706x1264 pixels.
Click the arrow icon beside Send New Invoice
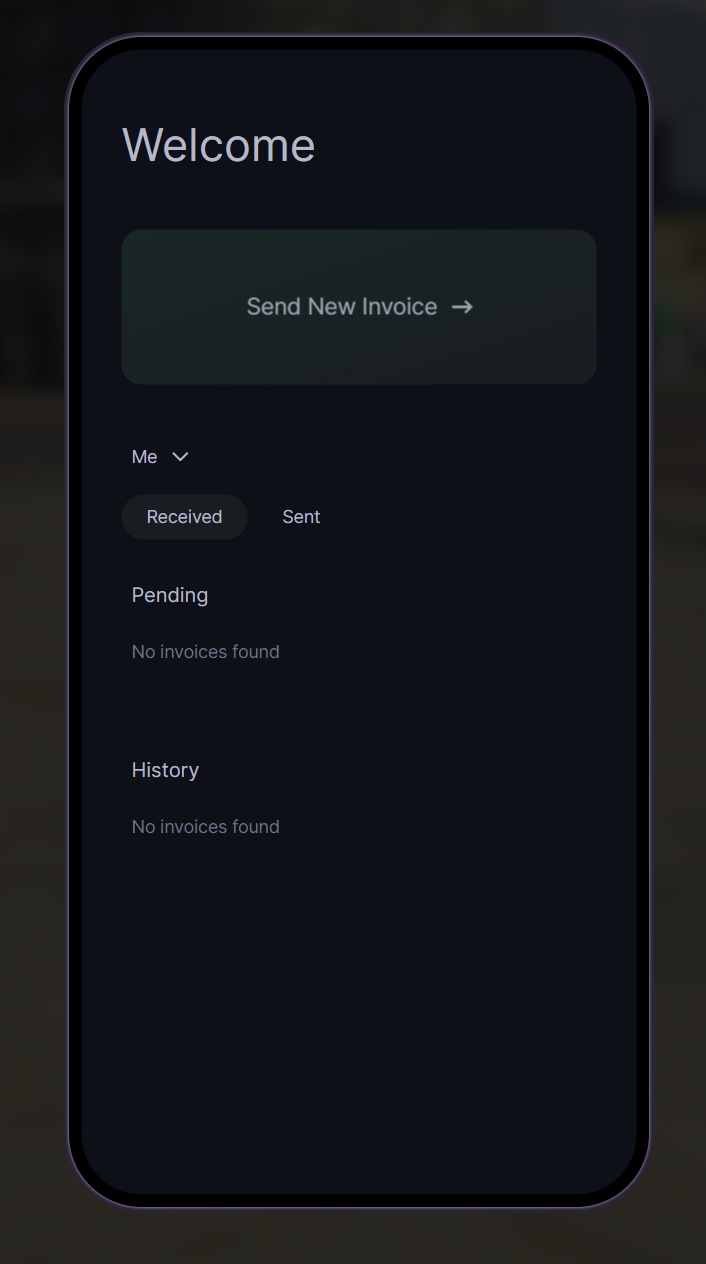462,307
